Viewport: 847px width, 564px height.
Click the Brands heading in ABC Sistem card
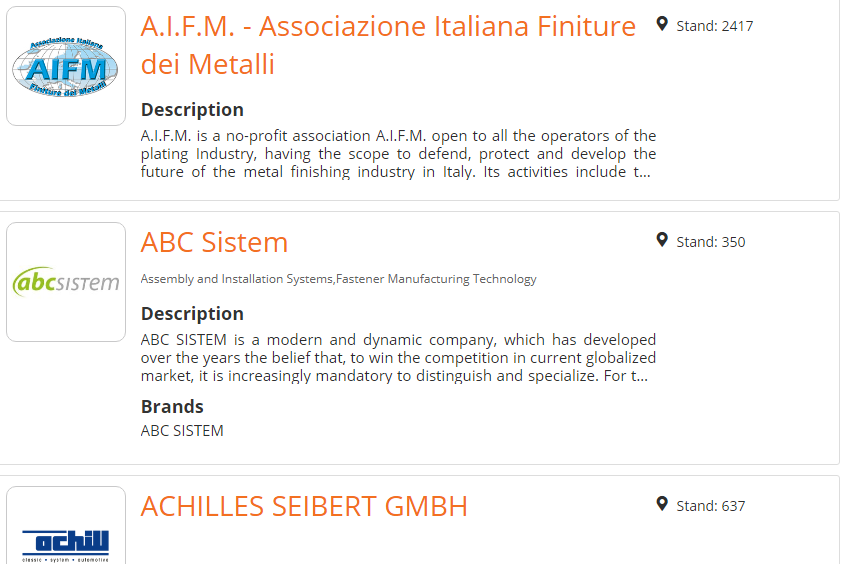(x=172, y=406)
